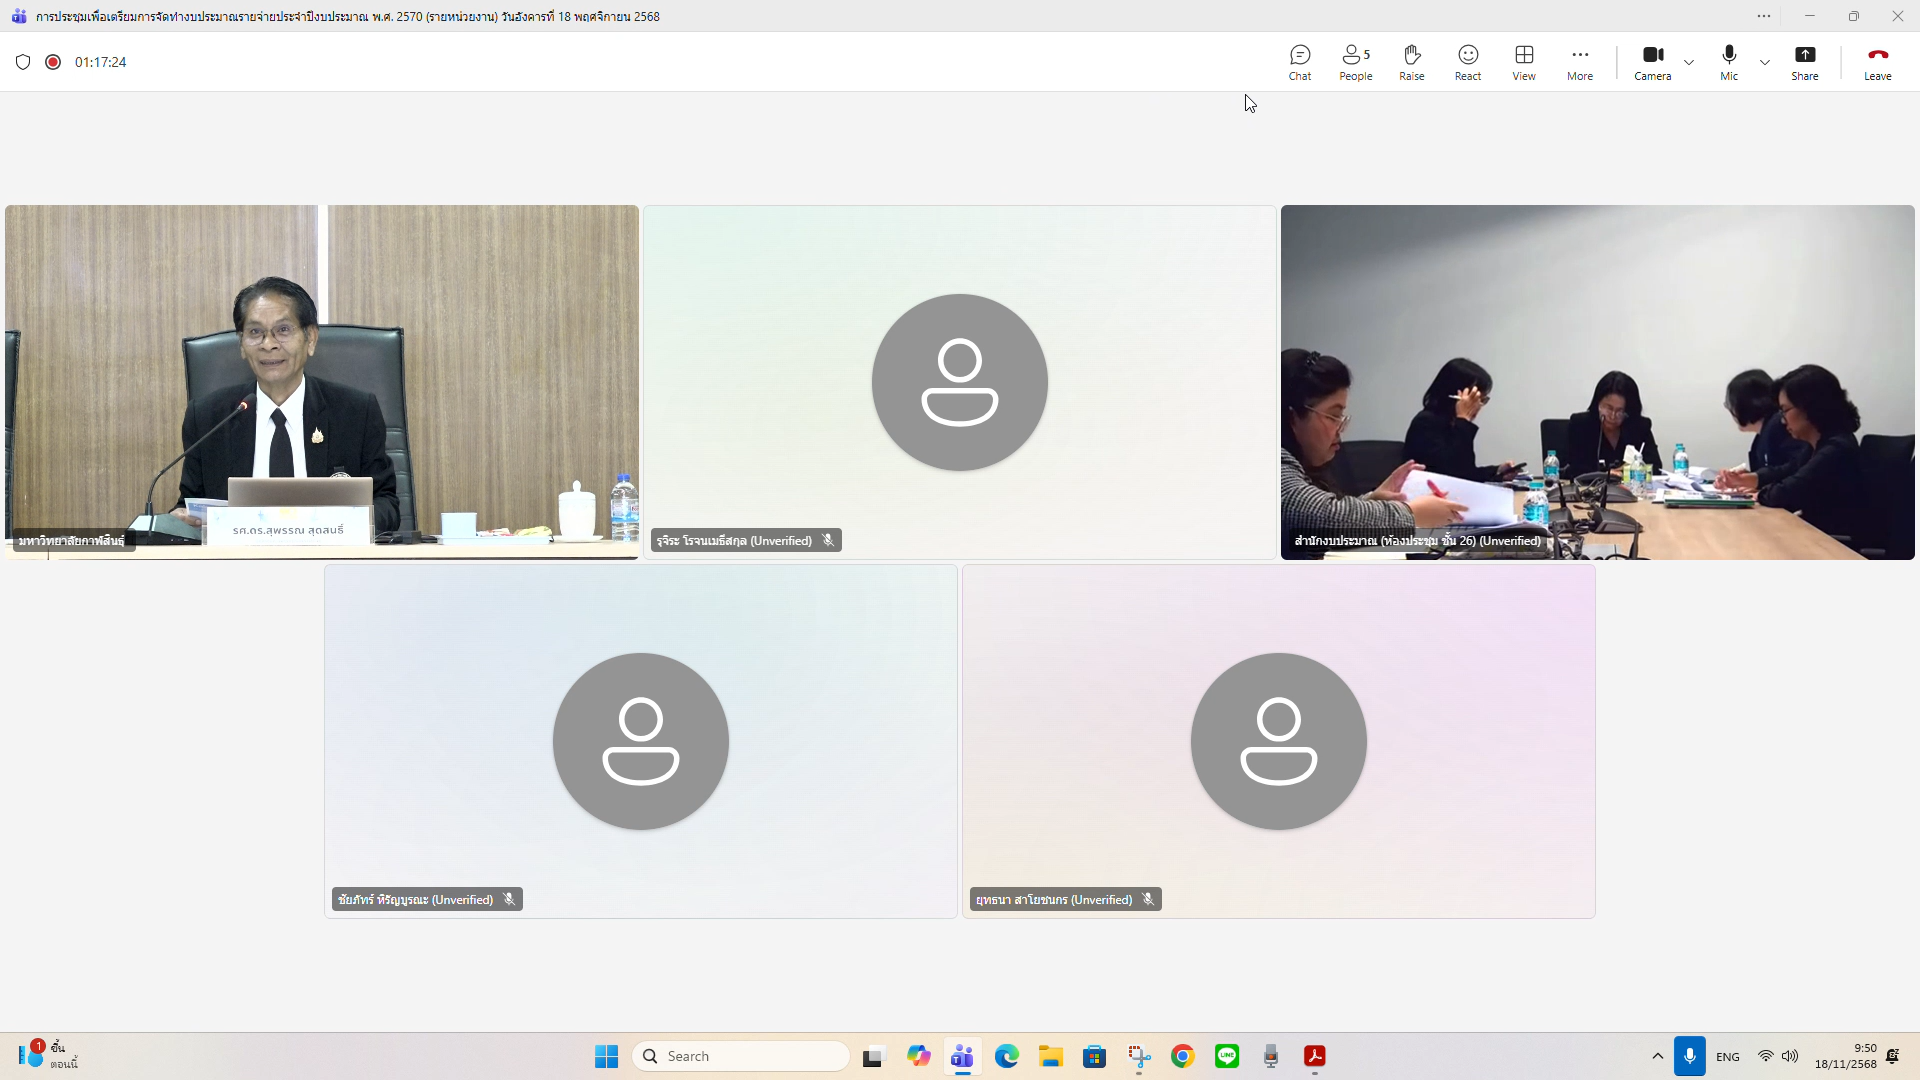This screenshot has width=1920, height=1080.
Task: Open the More actions menu
Action: (1579, 62)
